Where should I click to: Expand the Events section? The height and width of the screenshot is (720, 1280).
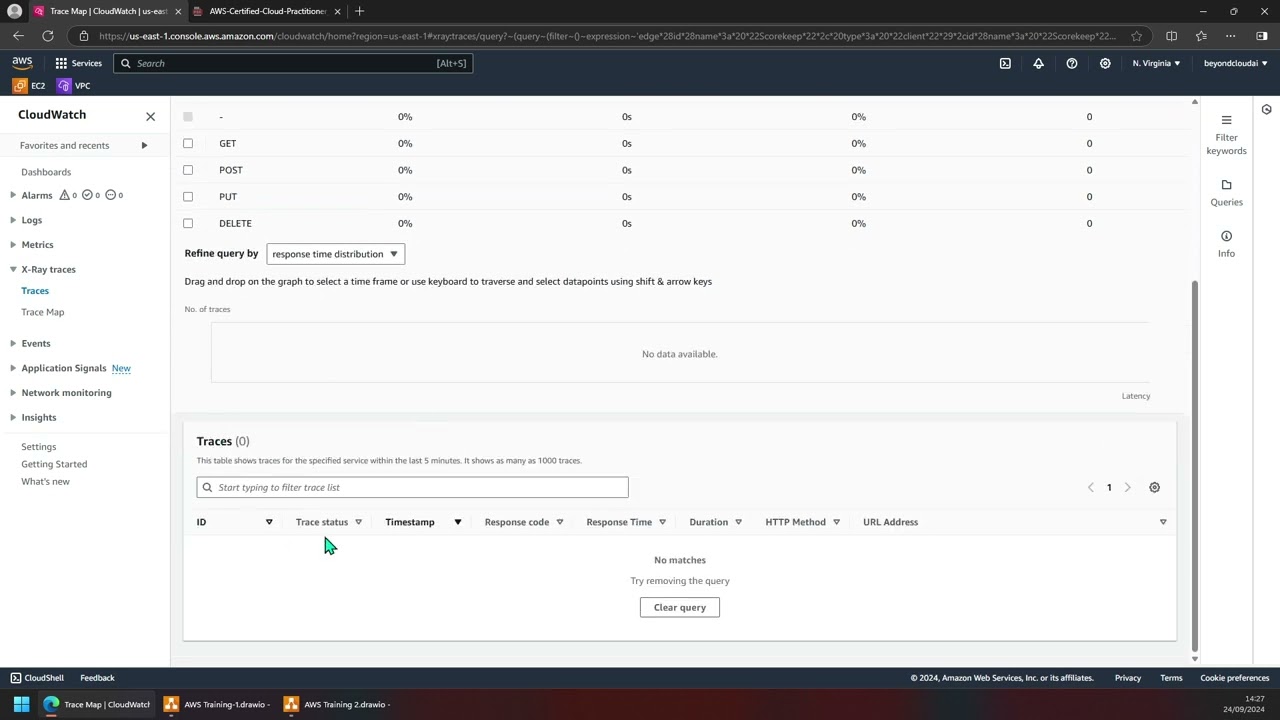(13, 343)
